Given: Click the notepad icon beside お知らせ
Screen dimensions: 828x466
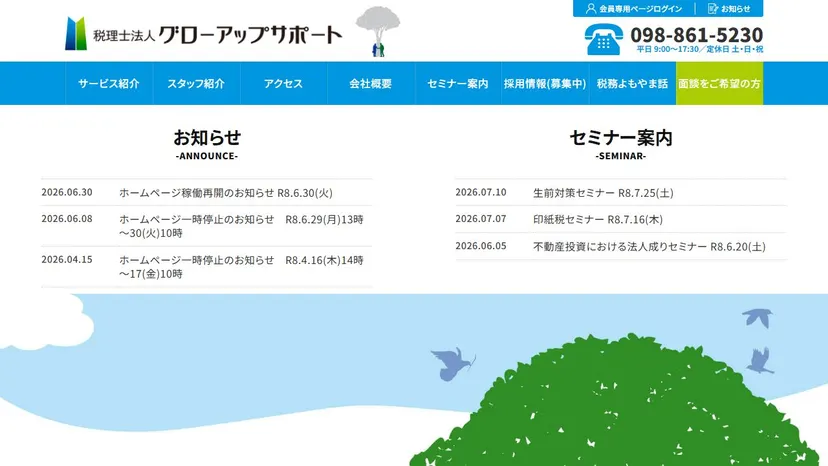Looking at the screenshot, I should coord(713,8).
